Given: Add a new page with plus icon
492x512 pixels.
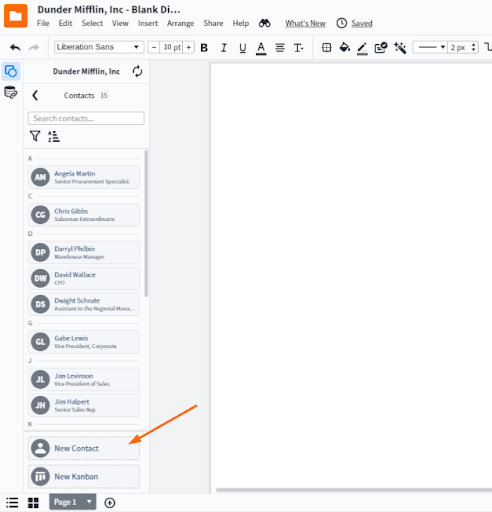Looking at the screenshot, I should tap(110, 503).
